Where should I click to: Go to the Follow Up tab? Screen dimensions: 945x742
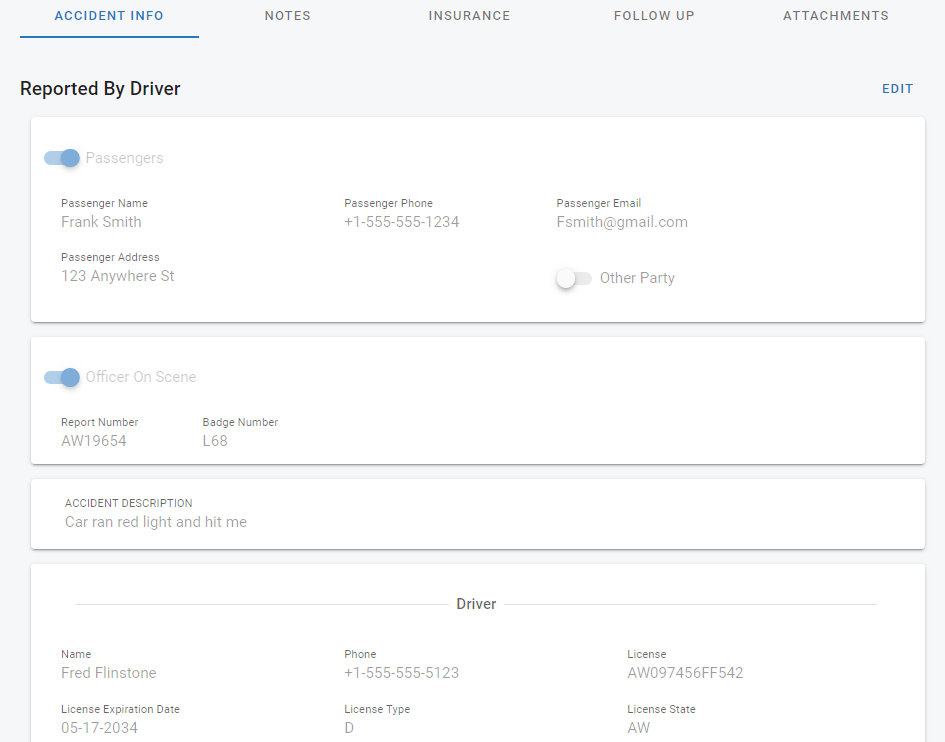pos(654,16)
